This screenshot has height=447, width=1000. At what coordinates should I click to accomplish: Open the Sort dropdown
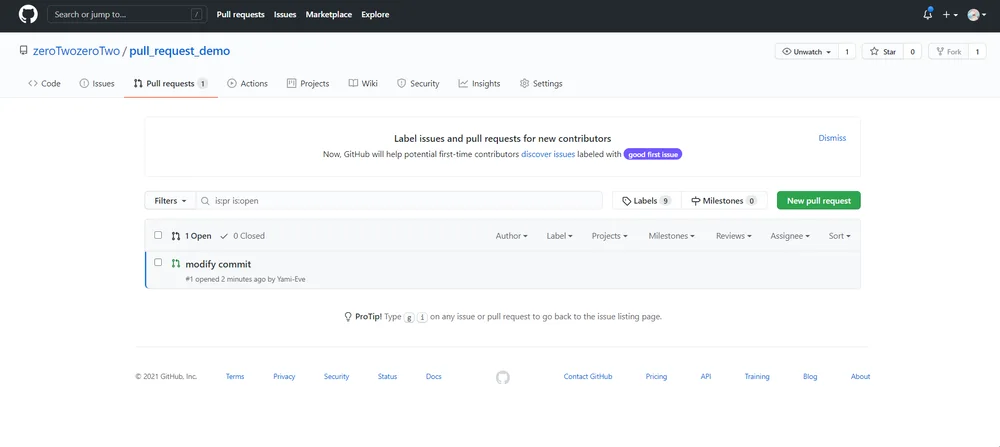[839, 236]
